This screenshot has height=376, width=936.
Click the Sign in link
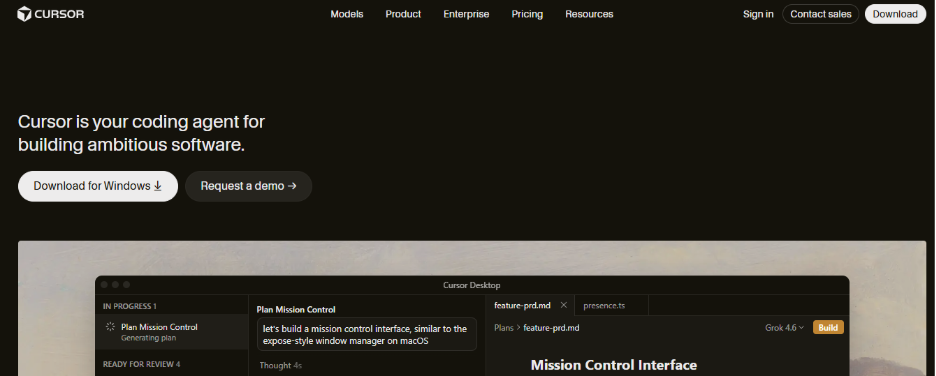point(758,14)
